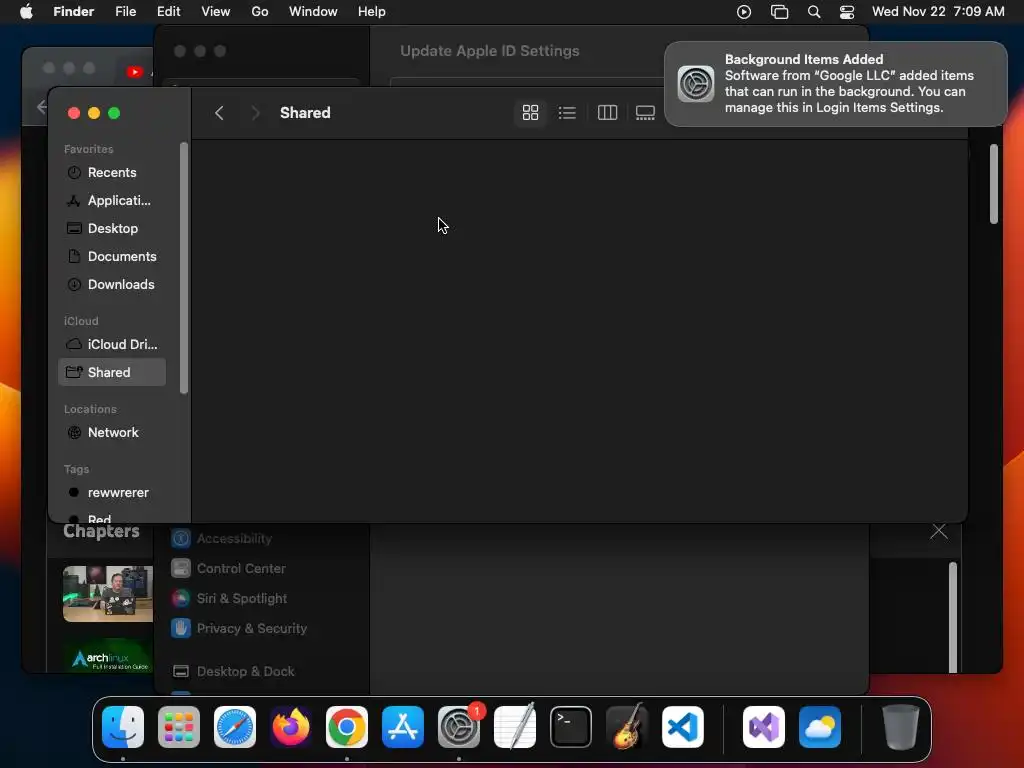Open App Store from the Dock
Viewport: 1024px width, 768px height.
(x=403, y=727)
